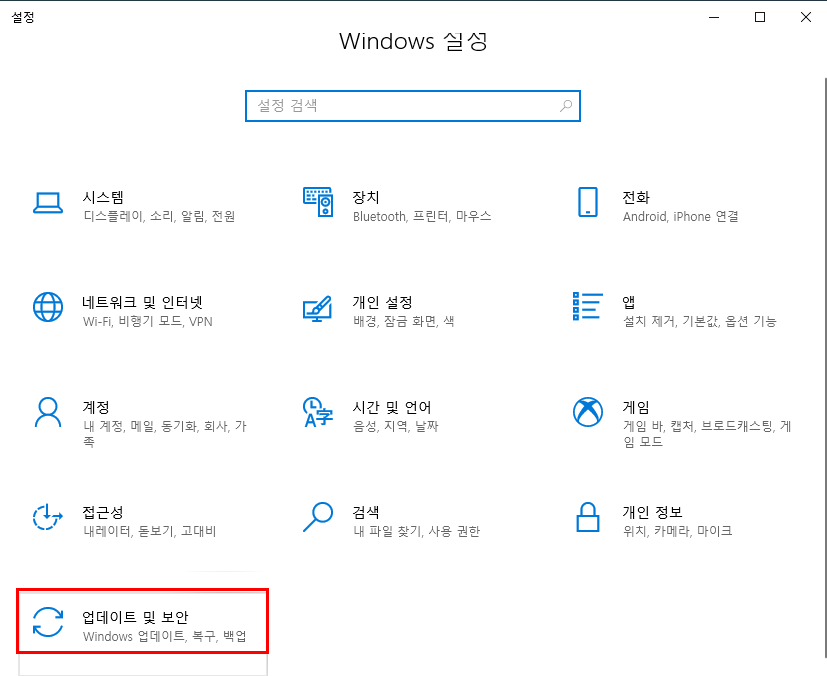The width and height of the screenshot is (827, 676).
Task: Open the 시스템 laptop icon
Action: coord(48,203)
